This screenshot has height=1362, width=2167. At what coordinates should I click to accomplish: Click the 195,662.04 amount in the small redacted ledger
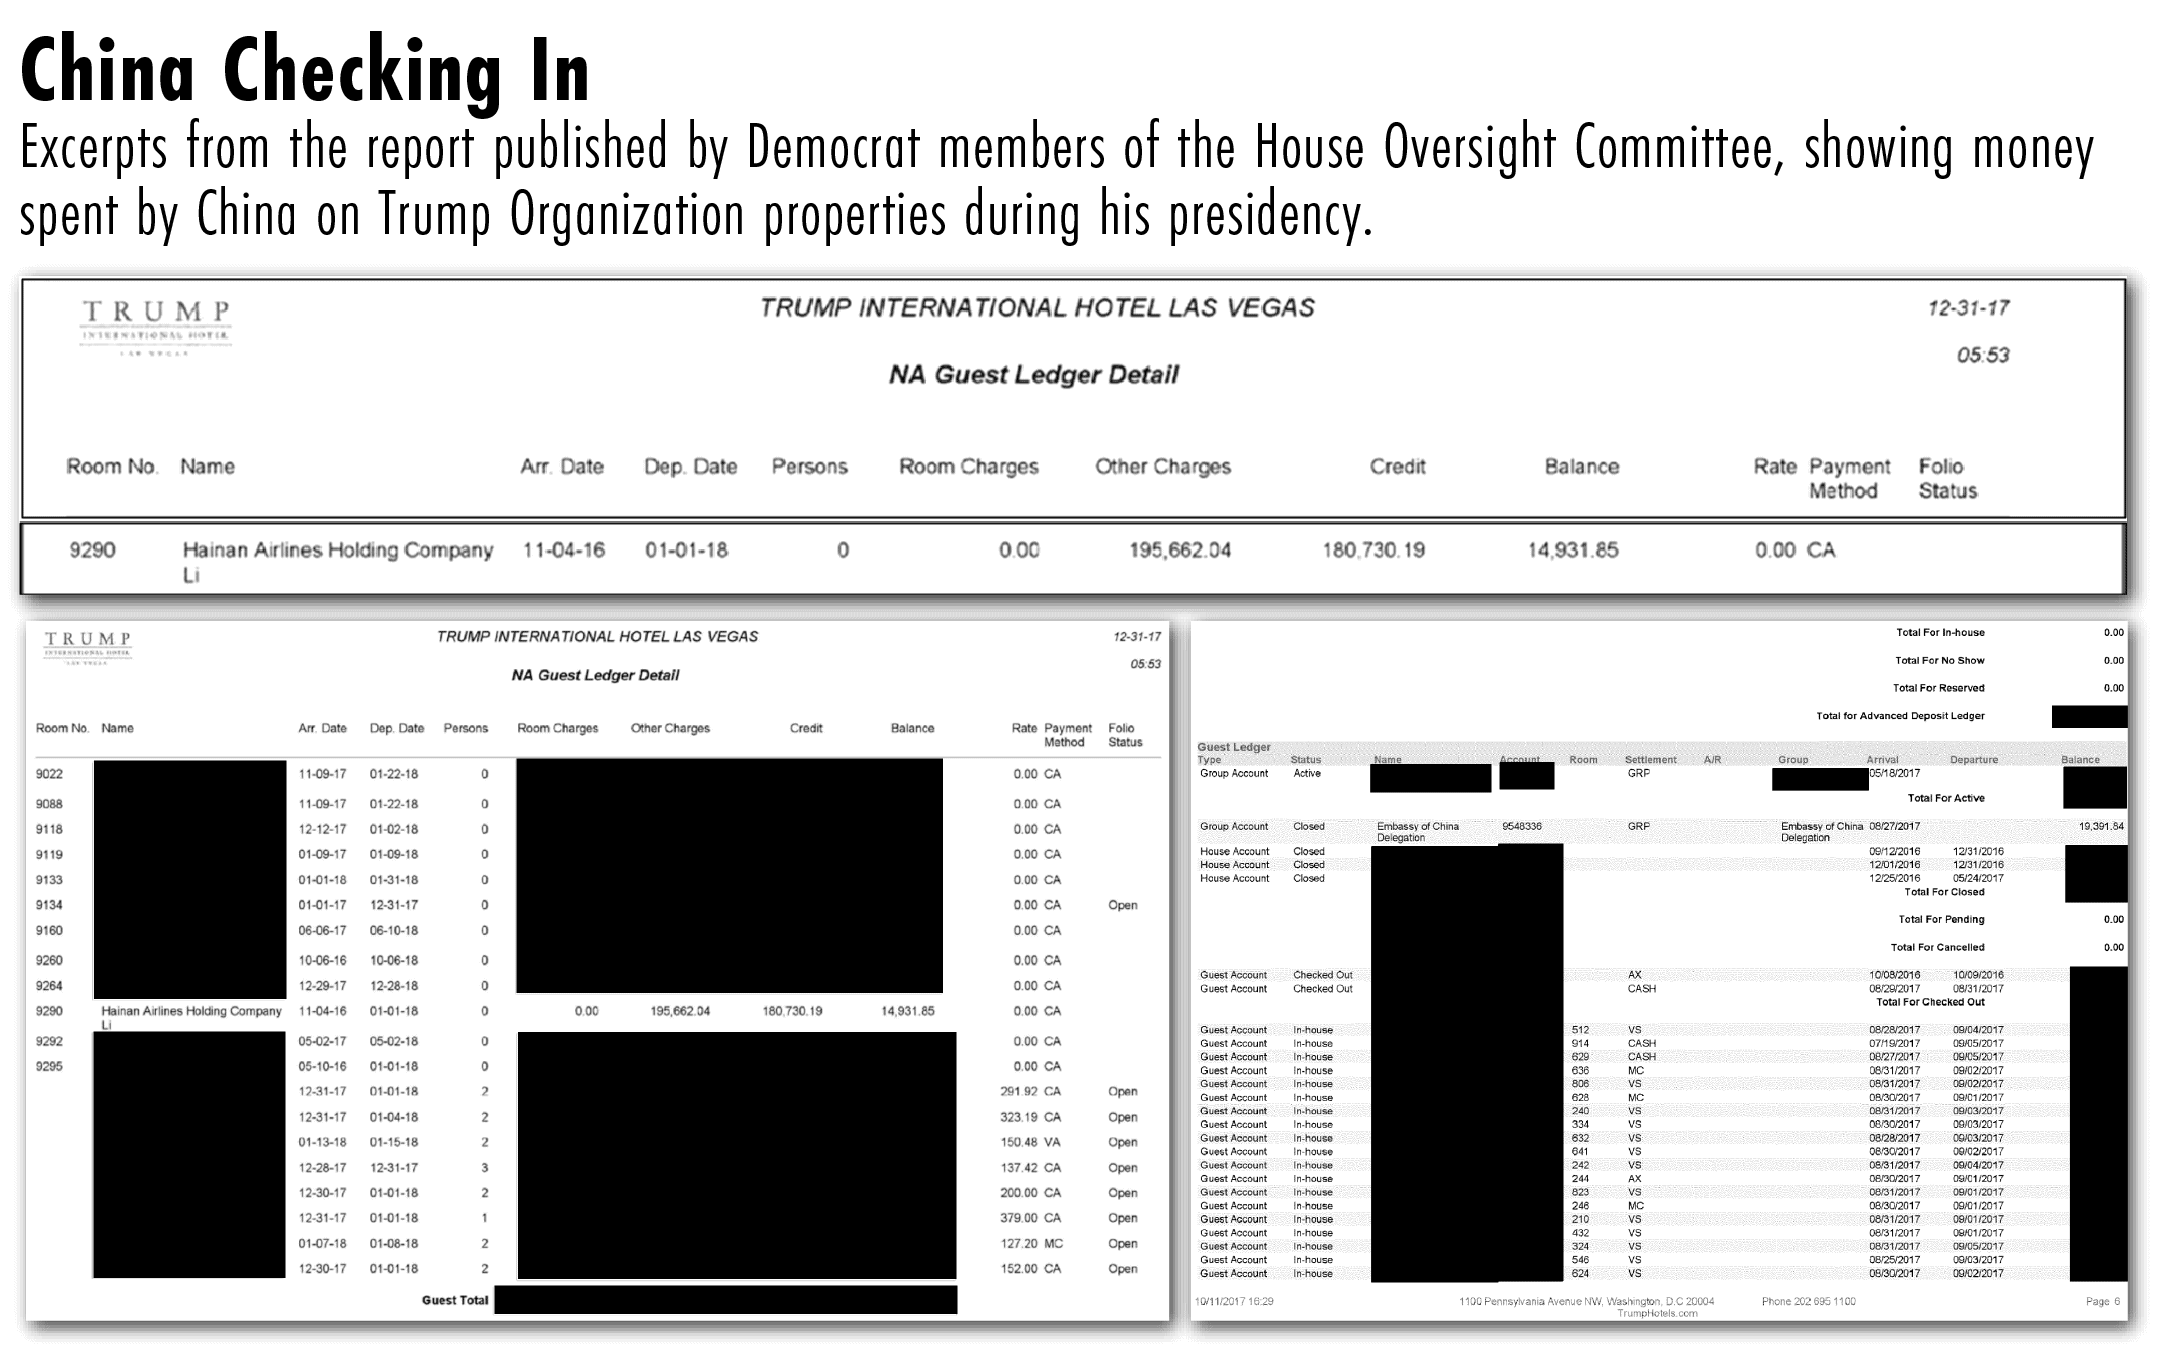680,1011
